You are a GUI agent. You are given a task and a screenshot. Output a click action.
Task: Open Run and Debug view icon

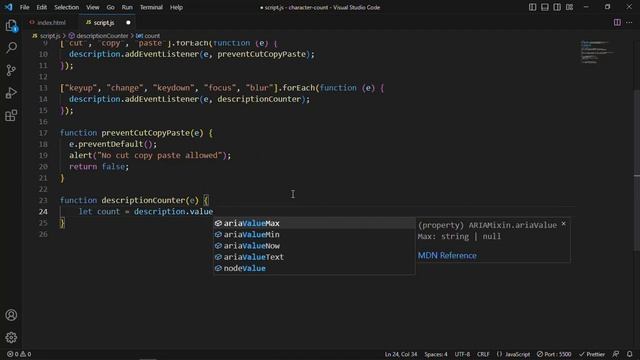[11, 93]
